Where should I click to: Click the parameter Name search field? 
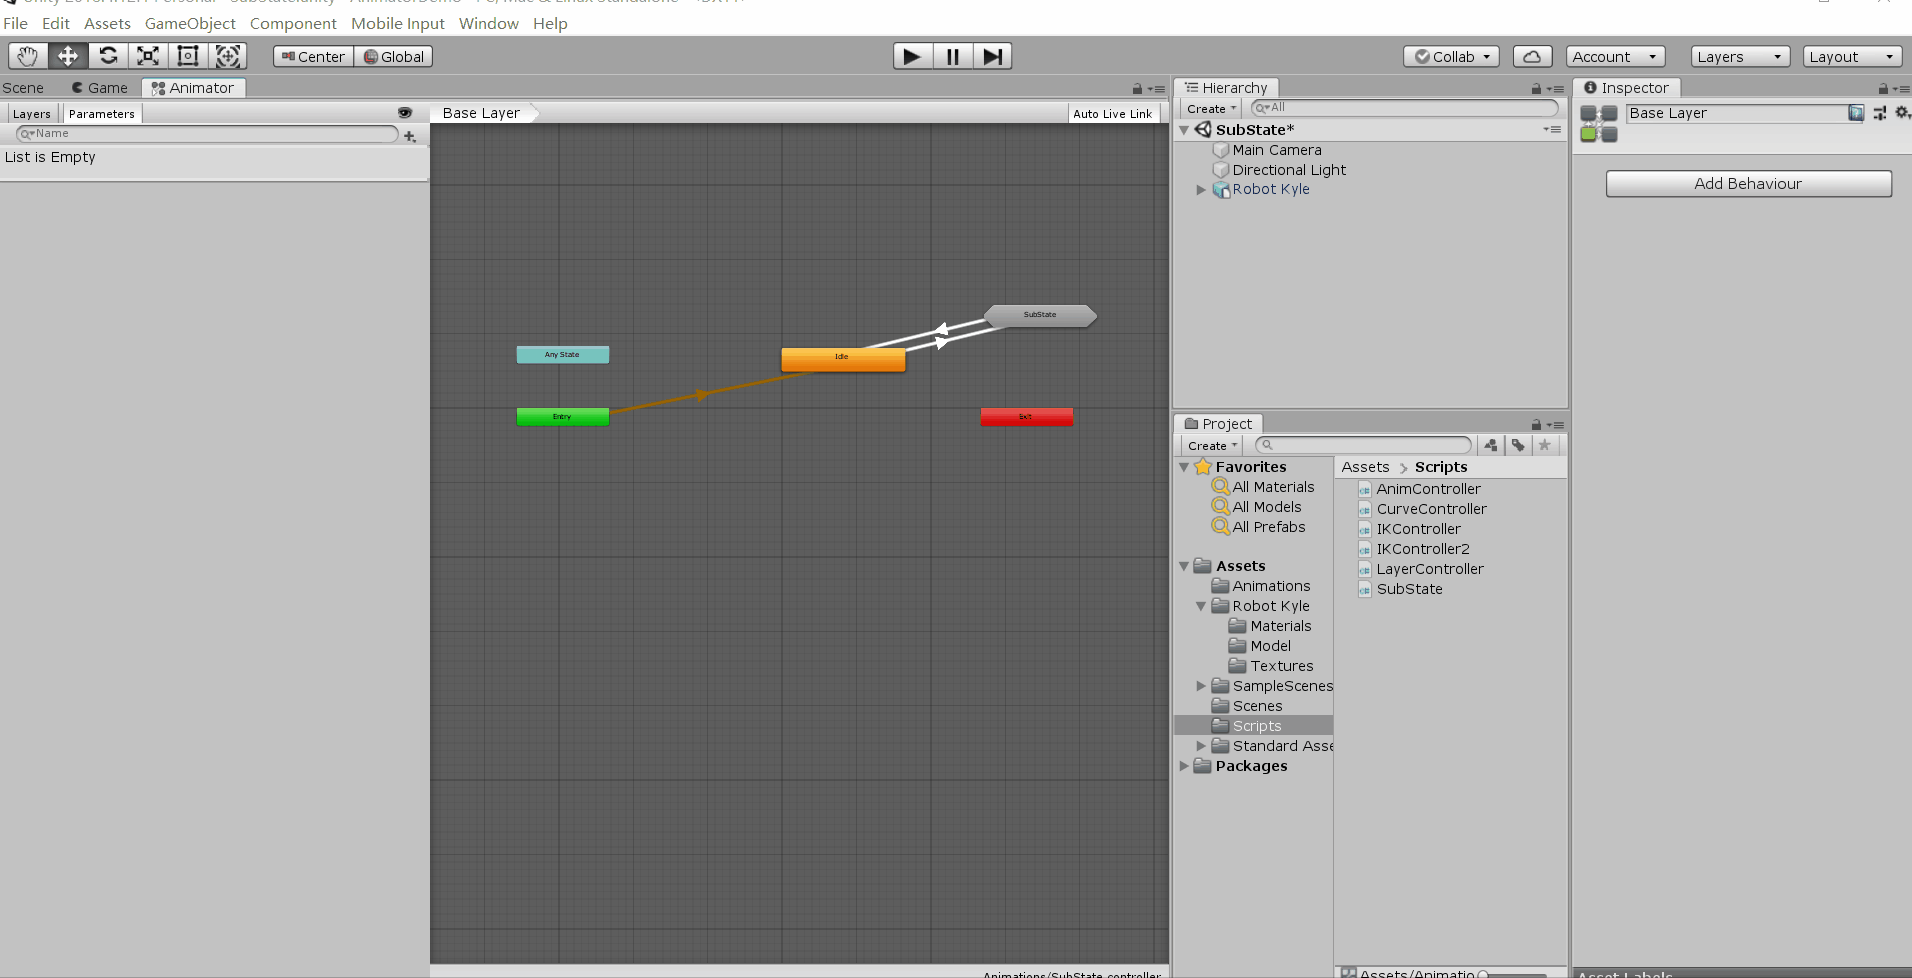[x=207, y=134]
